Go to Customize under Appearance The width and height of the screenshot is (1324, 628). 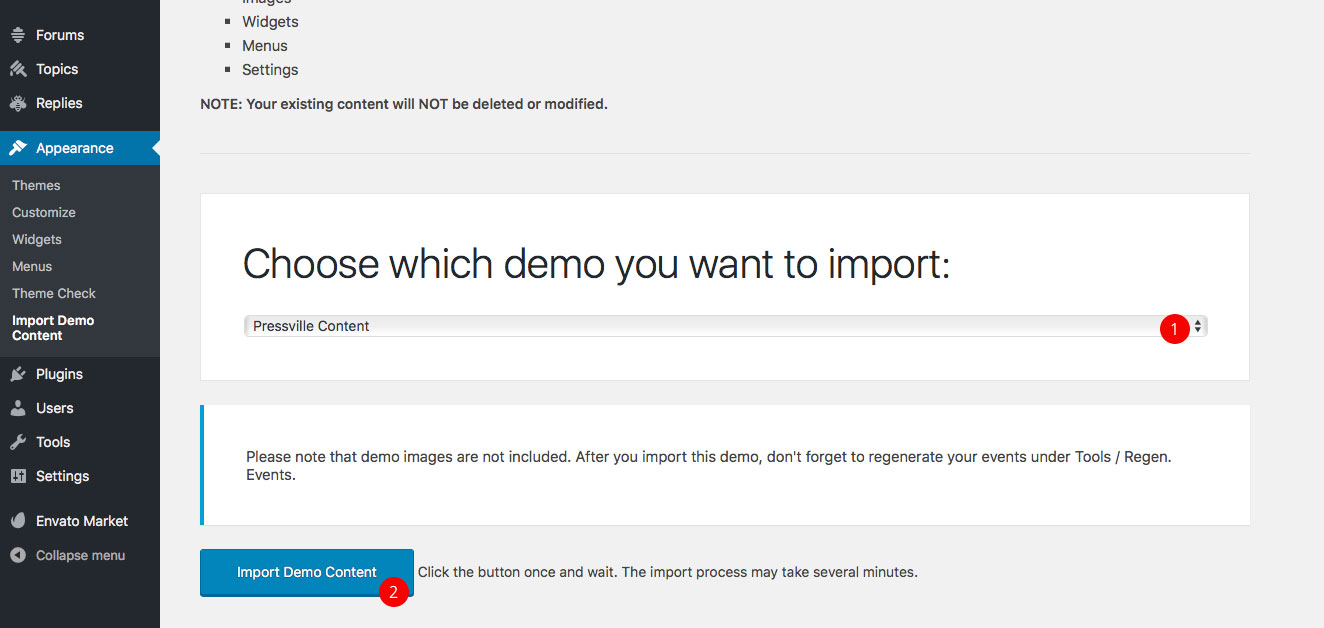[44, 212]
